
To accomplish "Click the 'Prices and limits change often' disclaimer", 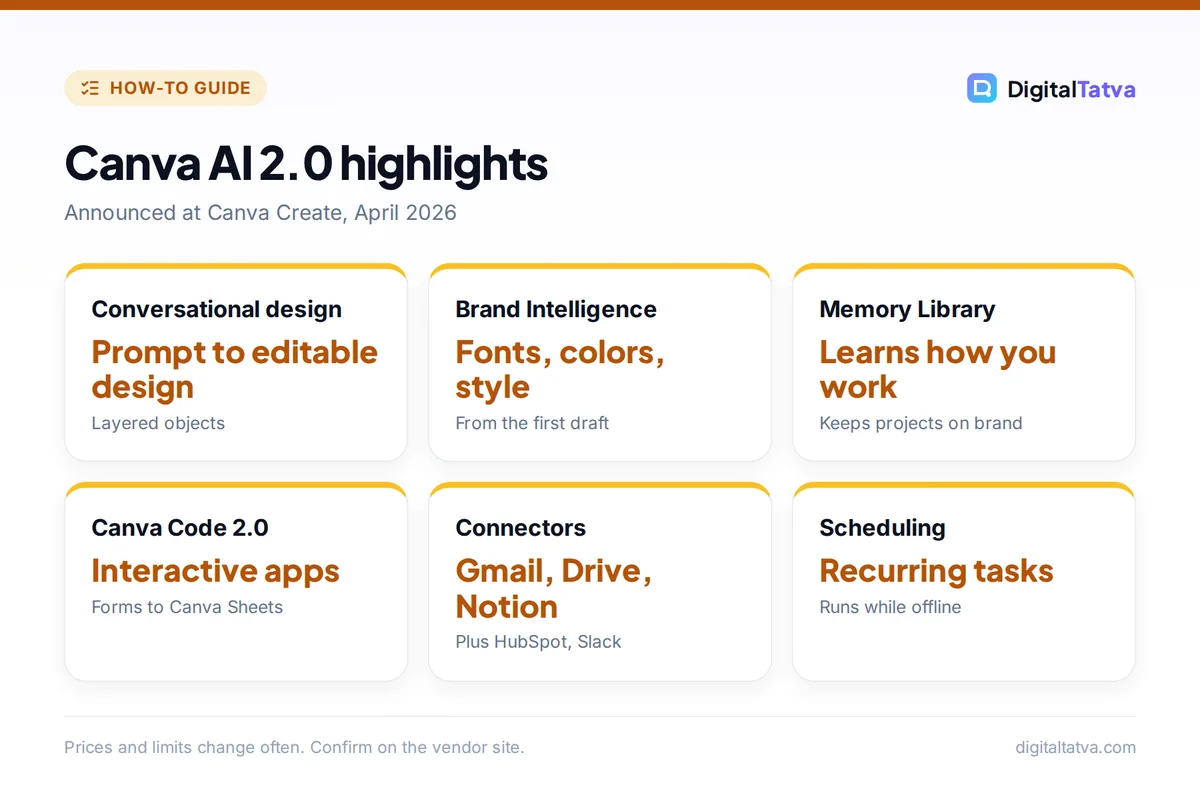I will (x=294, y=747).
